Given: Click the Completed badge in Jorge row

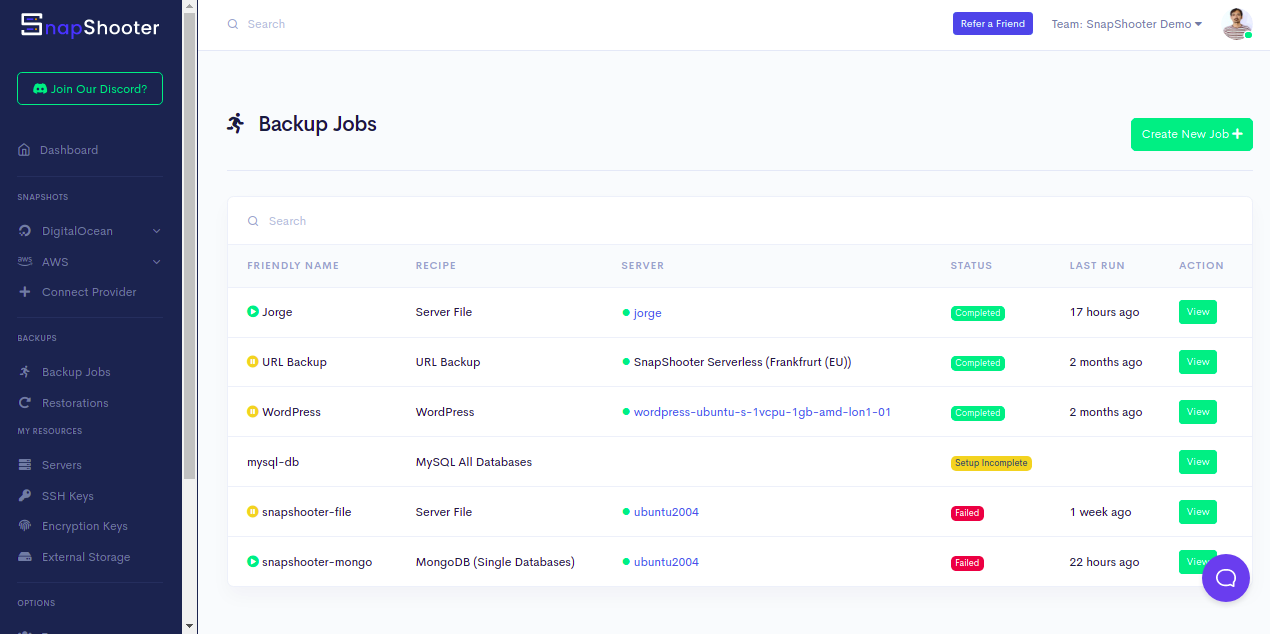Looking at the screenshot, I should pyautogui.click(x=978, y=313).
